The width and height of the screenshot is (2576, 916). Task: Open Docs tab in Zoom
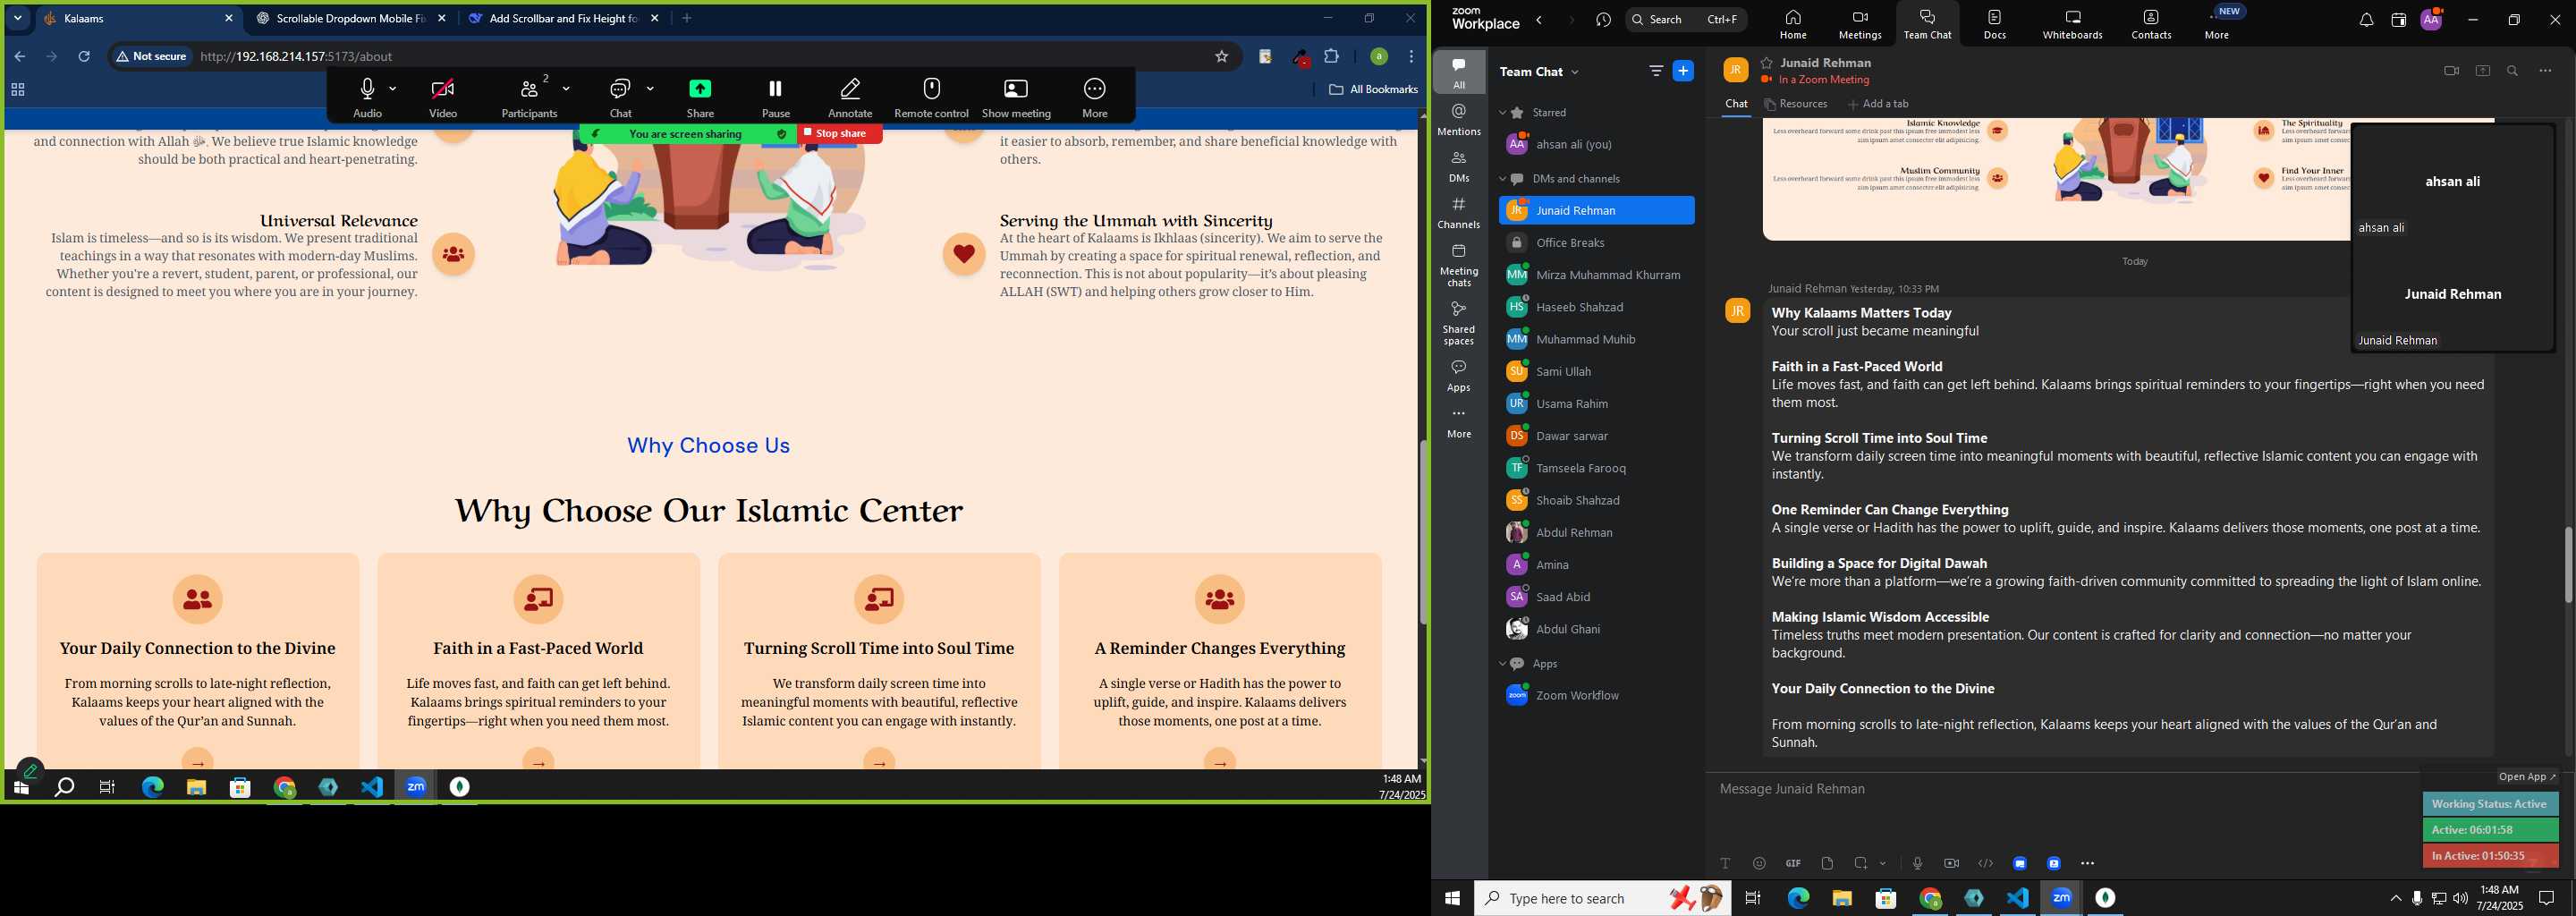click(1994, 24)
